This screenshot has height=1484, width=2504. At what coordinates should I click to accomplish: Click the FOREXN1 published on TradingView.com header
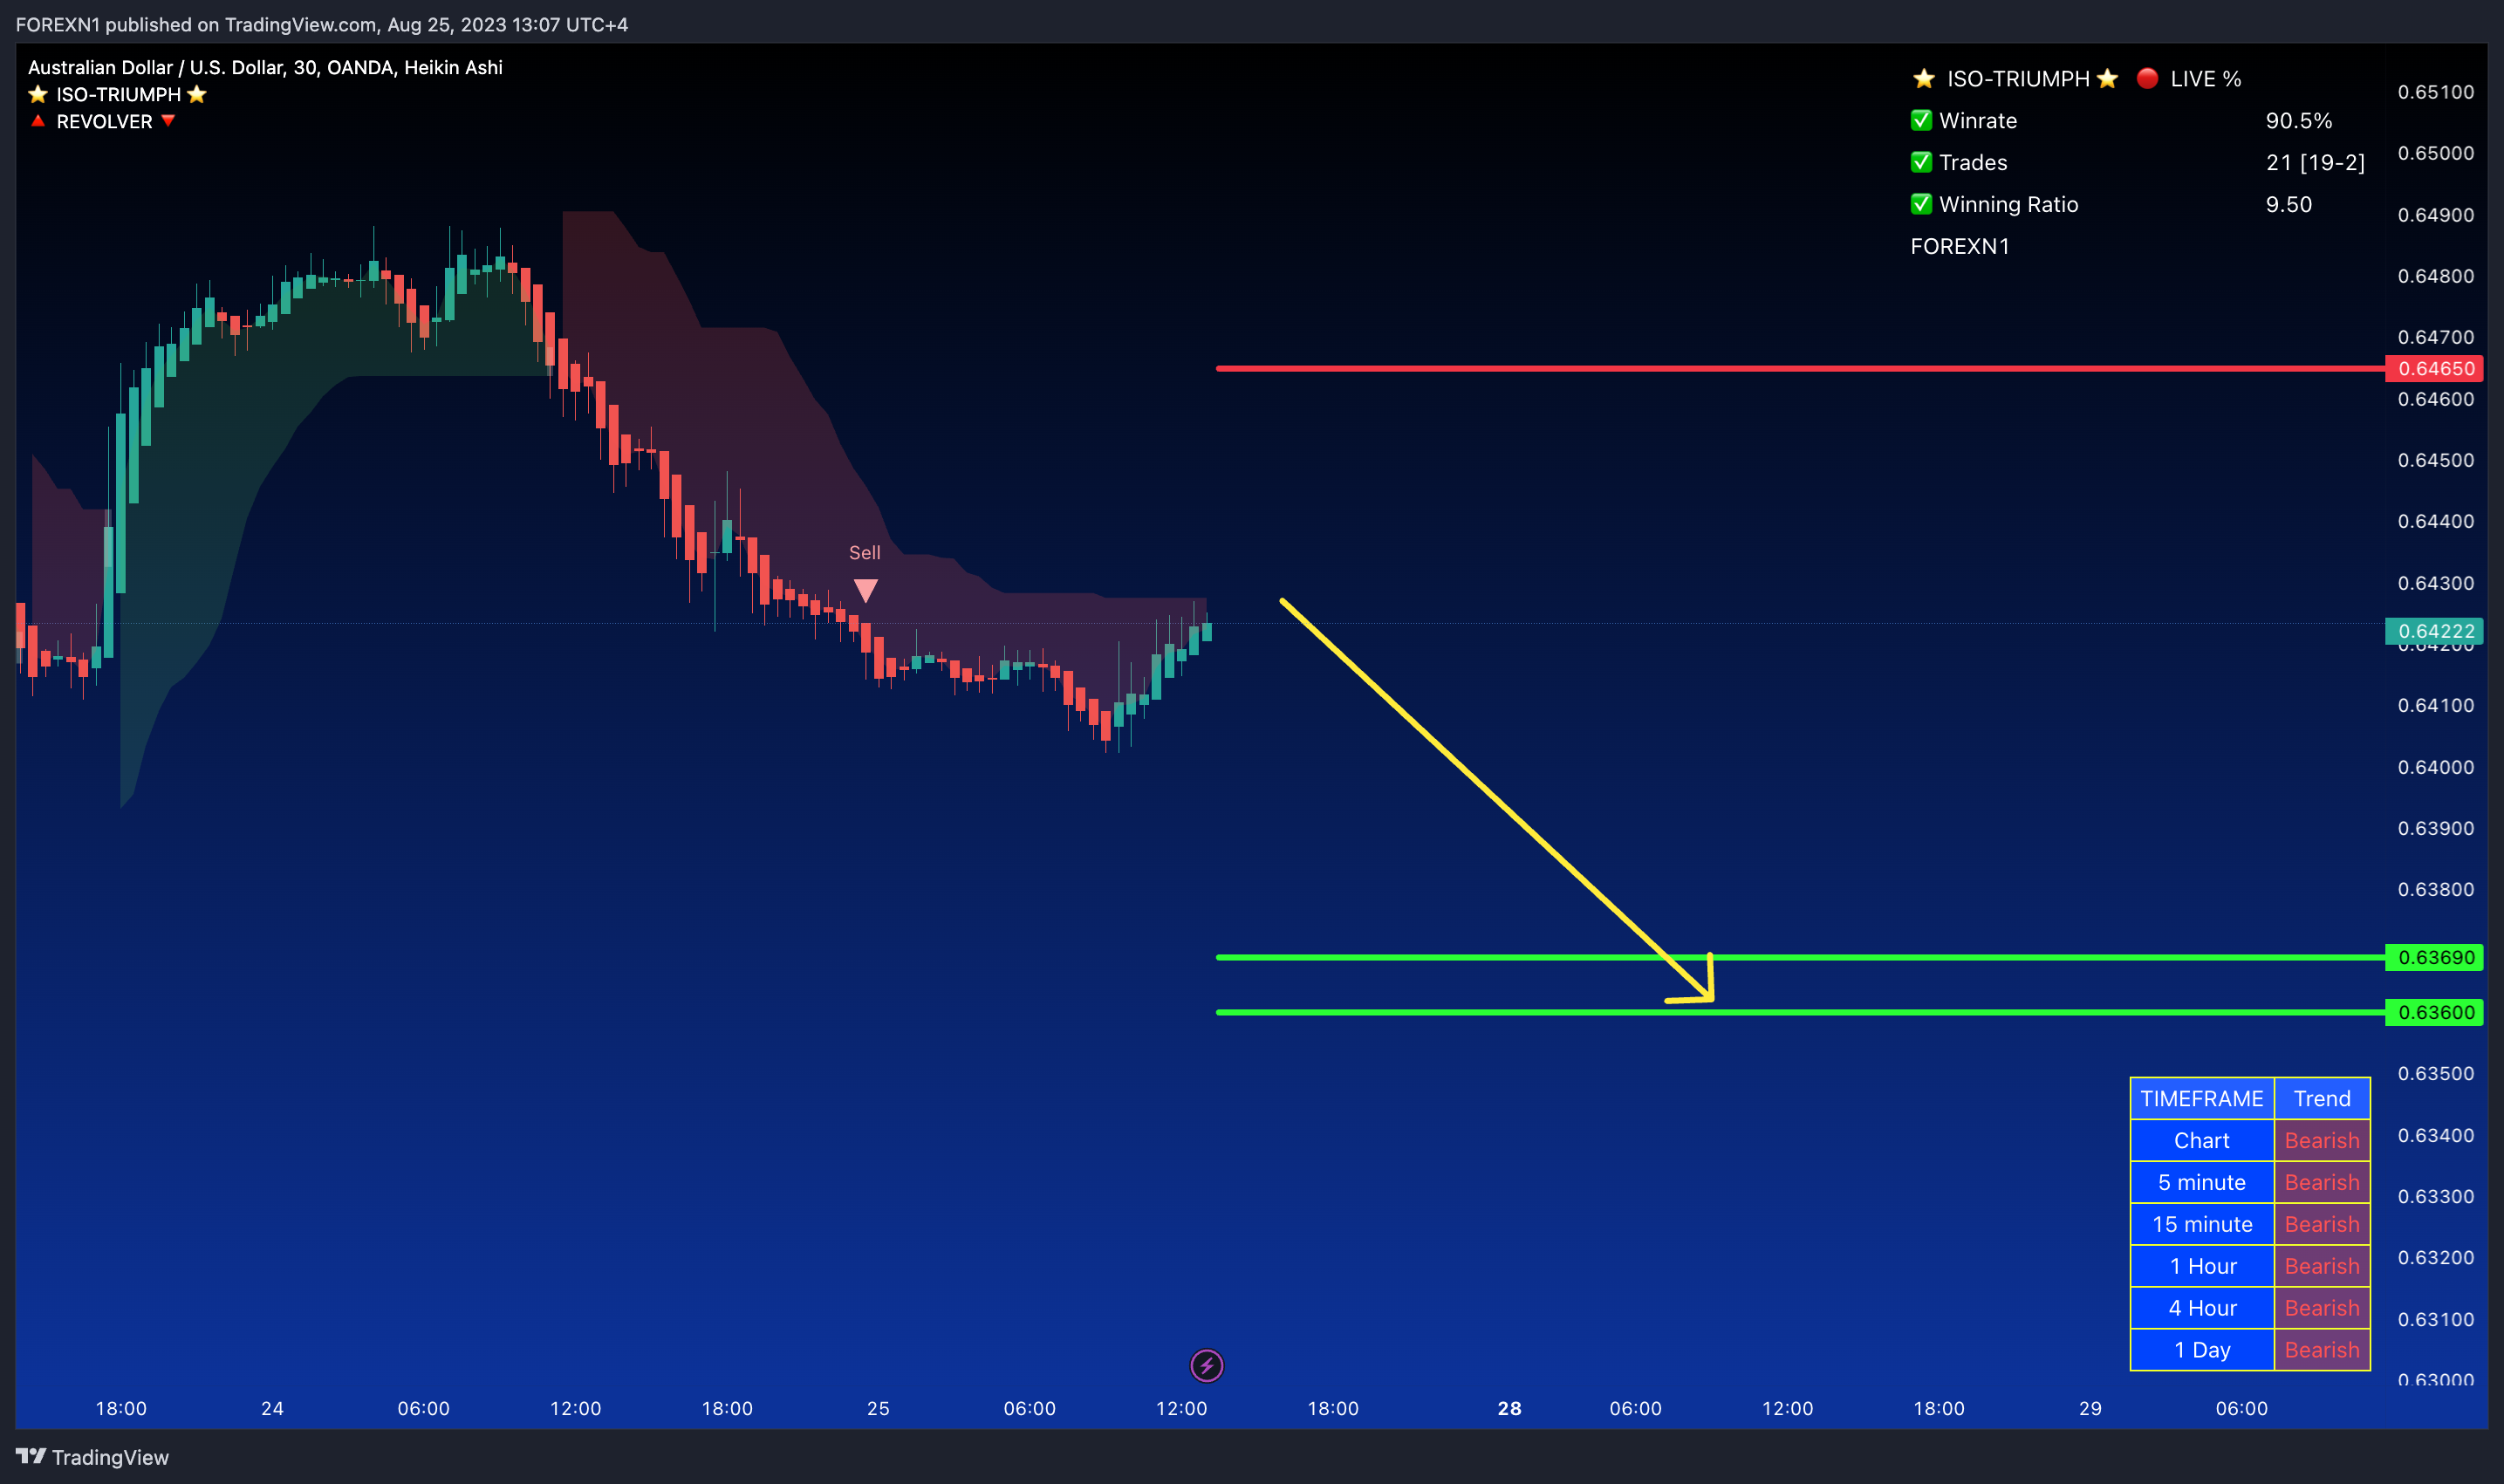[x=322, y=24]
